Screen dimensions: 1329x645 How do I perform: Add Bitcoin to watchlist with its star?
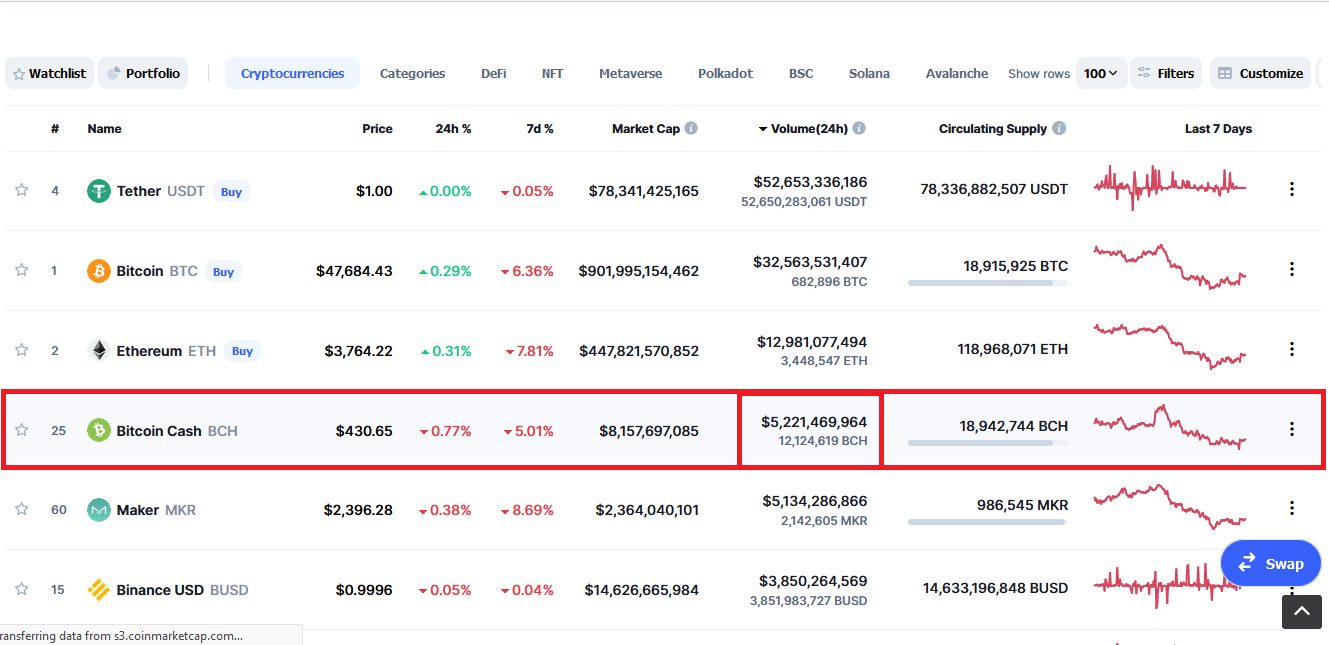(21, 270)
